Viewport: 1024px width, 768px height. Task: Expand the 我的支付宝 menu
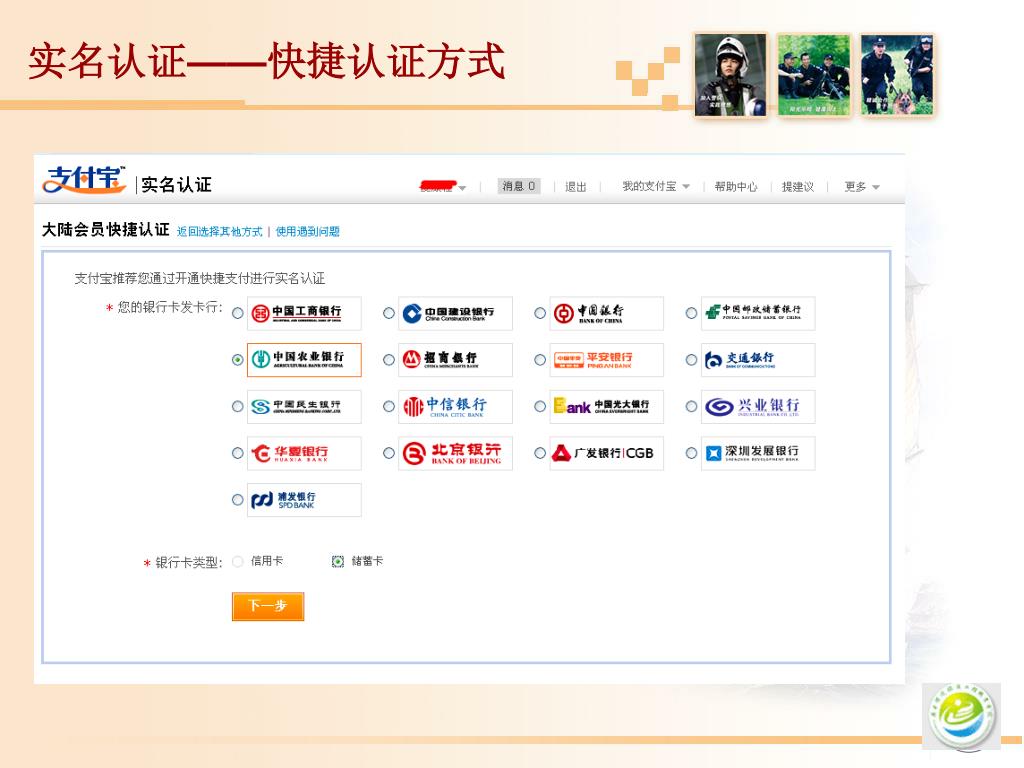click(x=656, y=187)
